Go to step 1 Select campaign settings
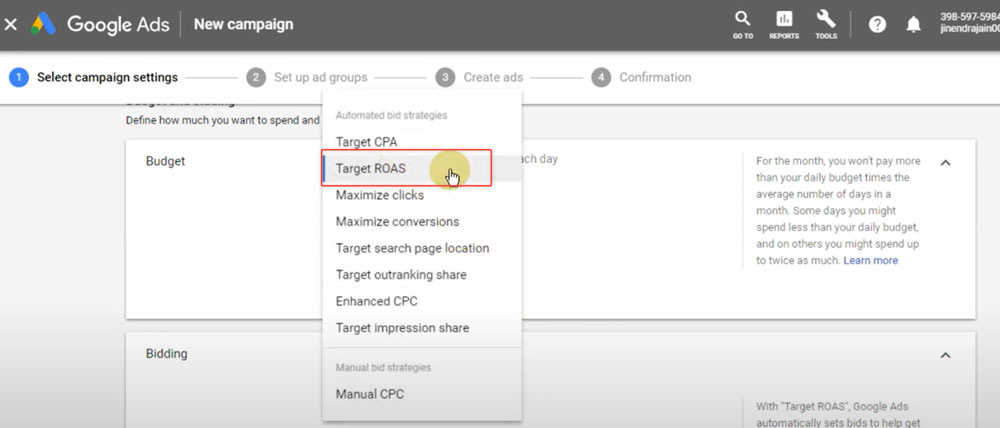Viewport: 1000px width, 428px height. coord(94,77)
